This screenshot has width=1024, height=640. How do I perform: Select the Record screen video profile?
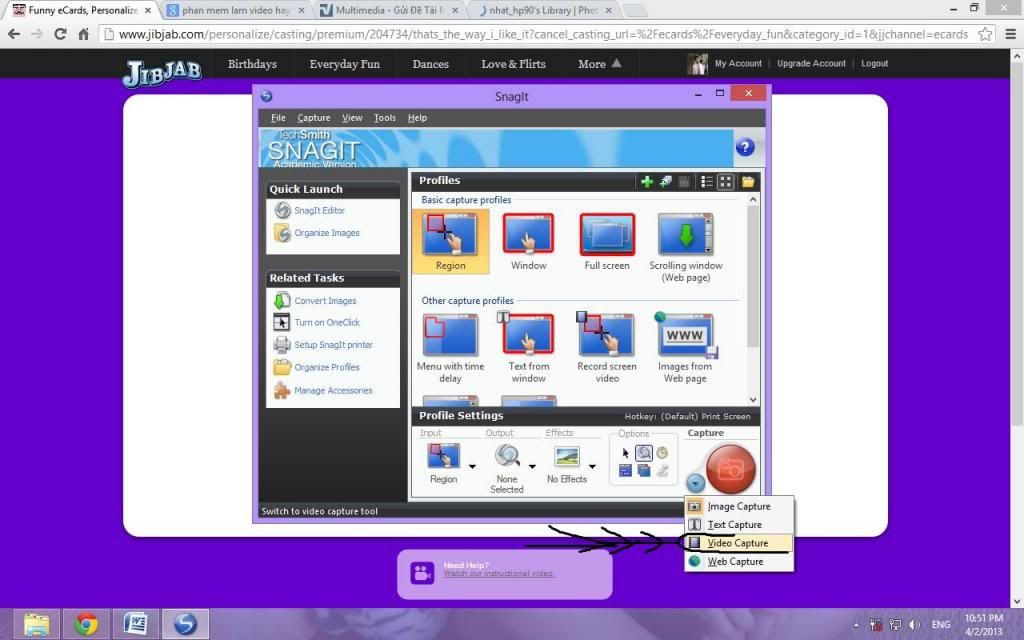tap(607, 347)
